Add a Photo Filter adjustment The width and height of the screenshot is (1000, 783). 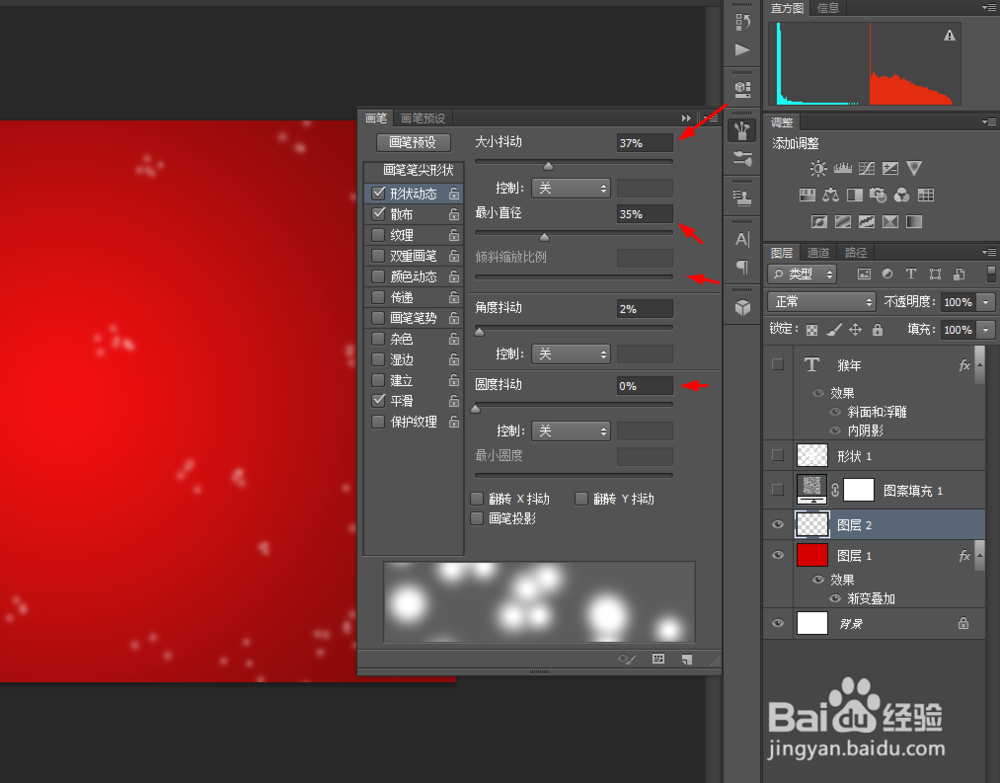[x=878, y=195]
